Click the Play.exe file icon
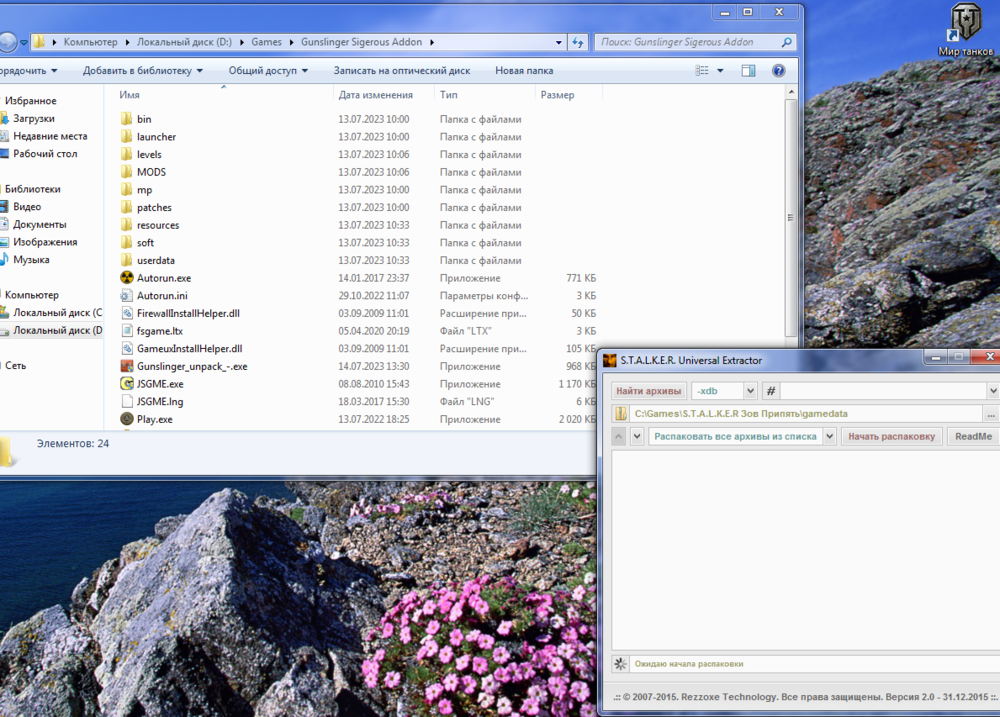Screen dimensions: 1000x717 click(x=127, y=419)
